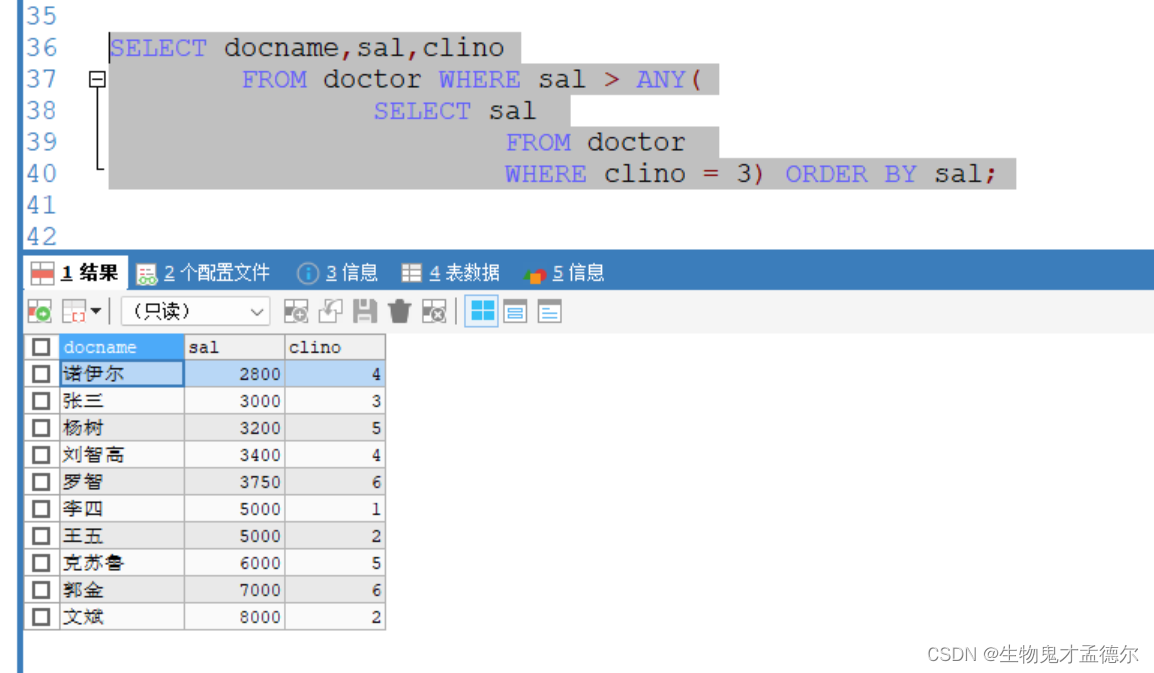Click the save changes floppy icon

pos(365,311)
